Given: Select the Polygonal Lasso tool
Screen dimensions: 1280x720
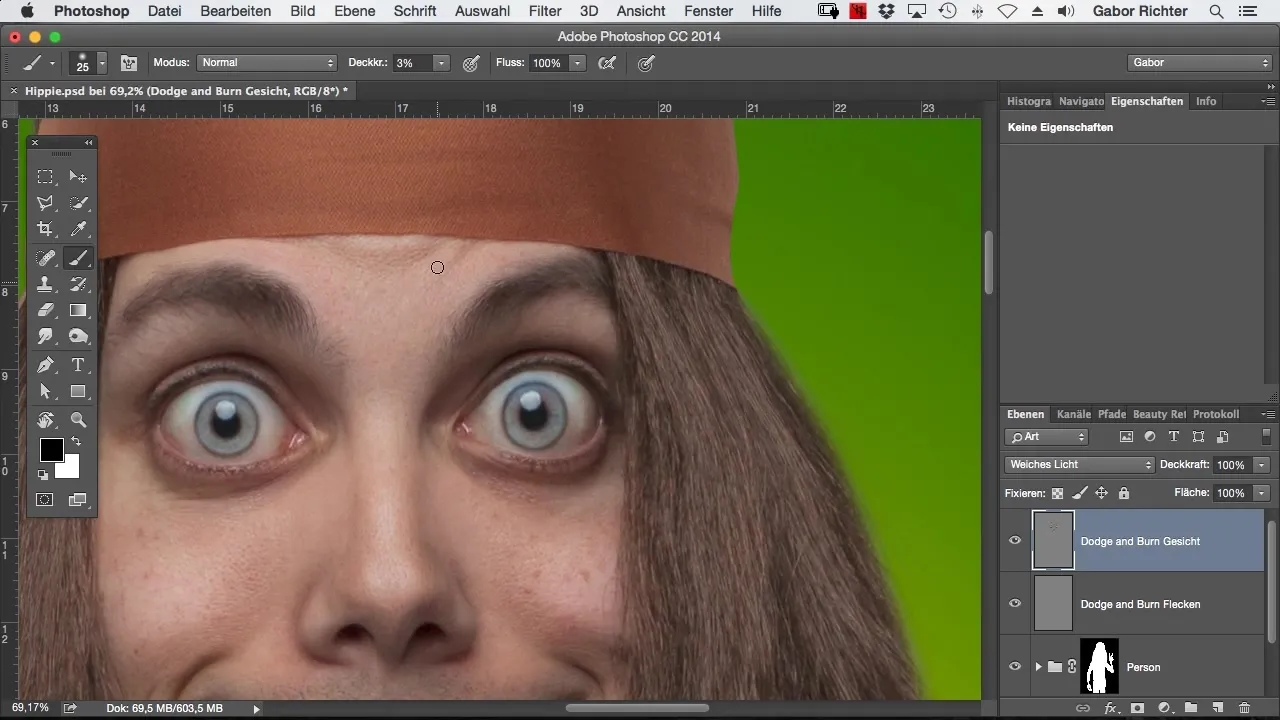Looking at the screenshot, I should tap(45, 203).
